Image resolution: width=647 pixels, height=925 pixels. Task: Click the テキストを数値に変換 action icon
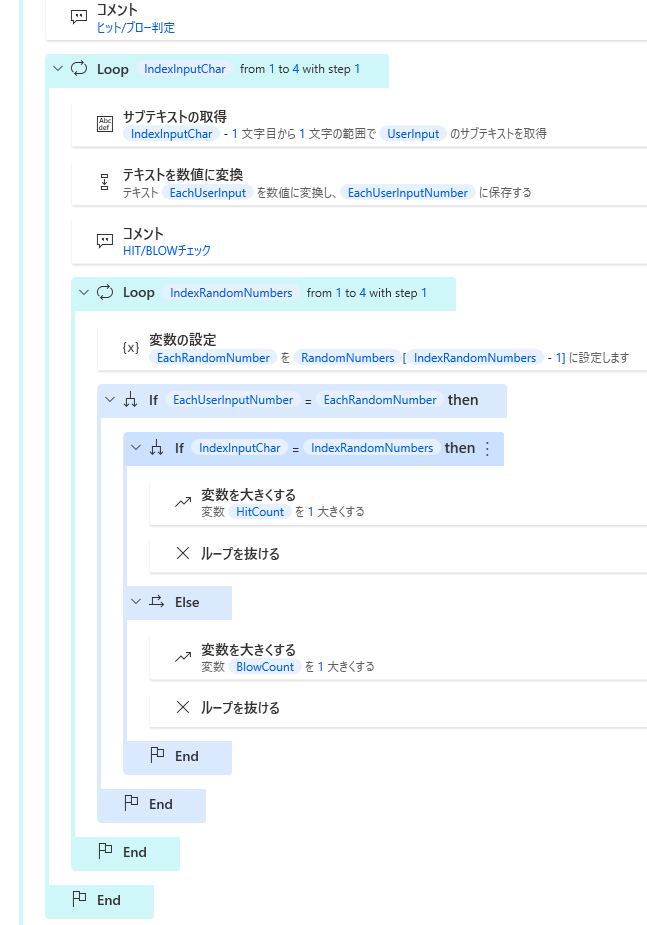coord(104,182)
